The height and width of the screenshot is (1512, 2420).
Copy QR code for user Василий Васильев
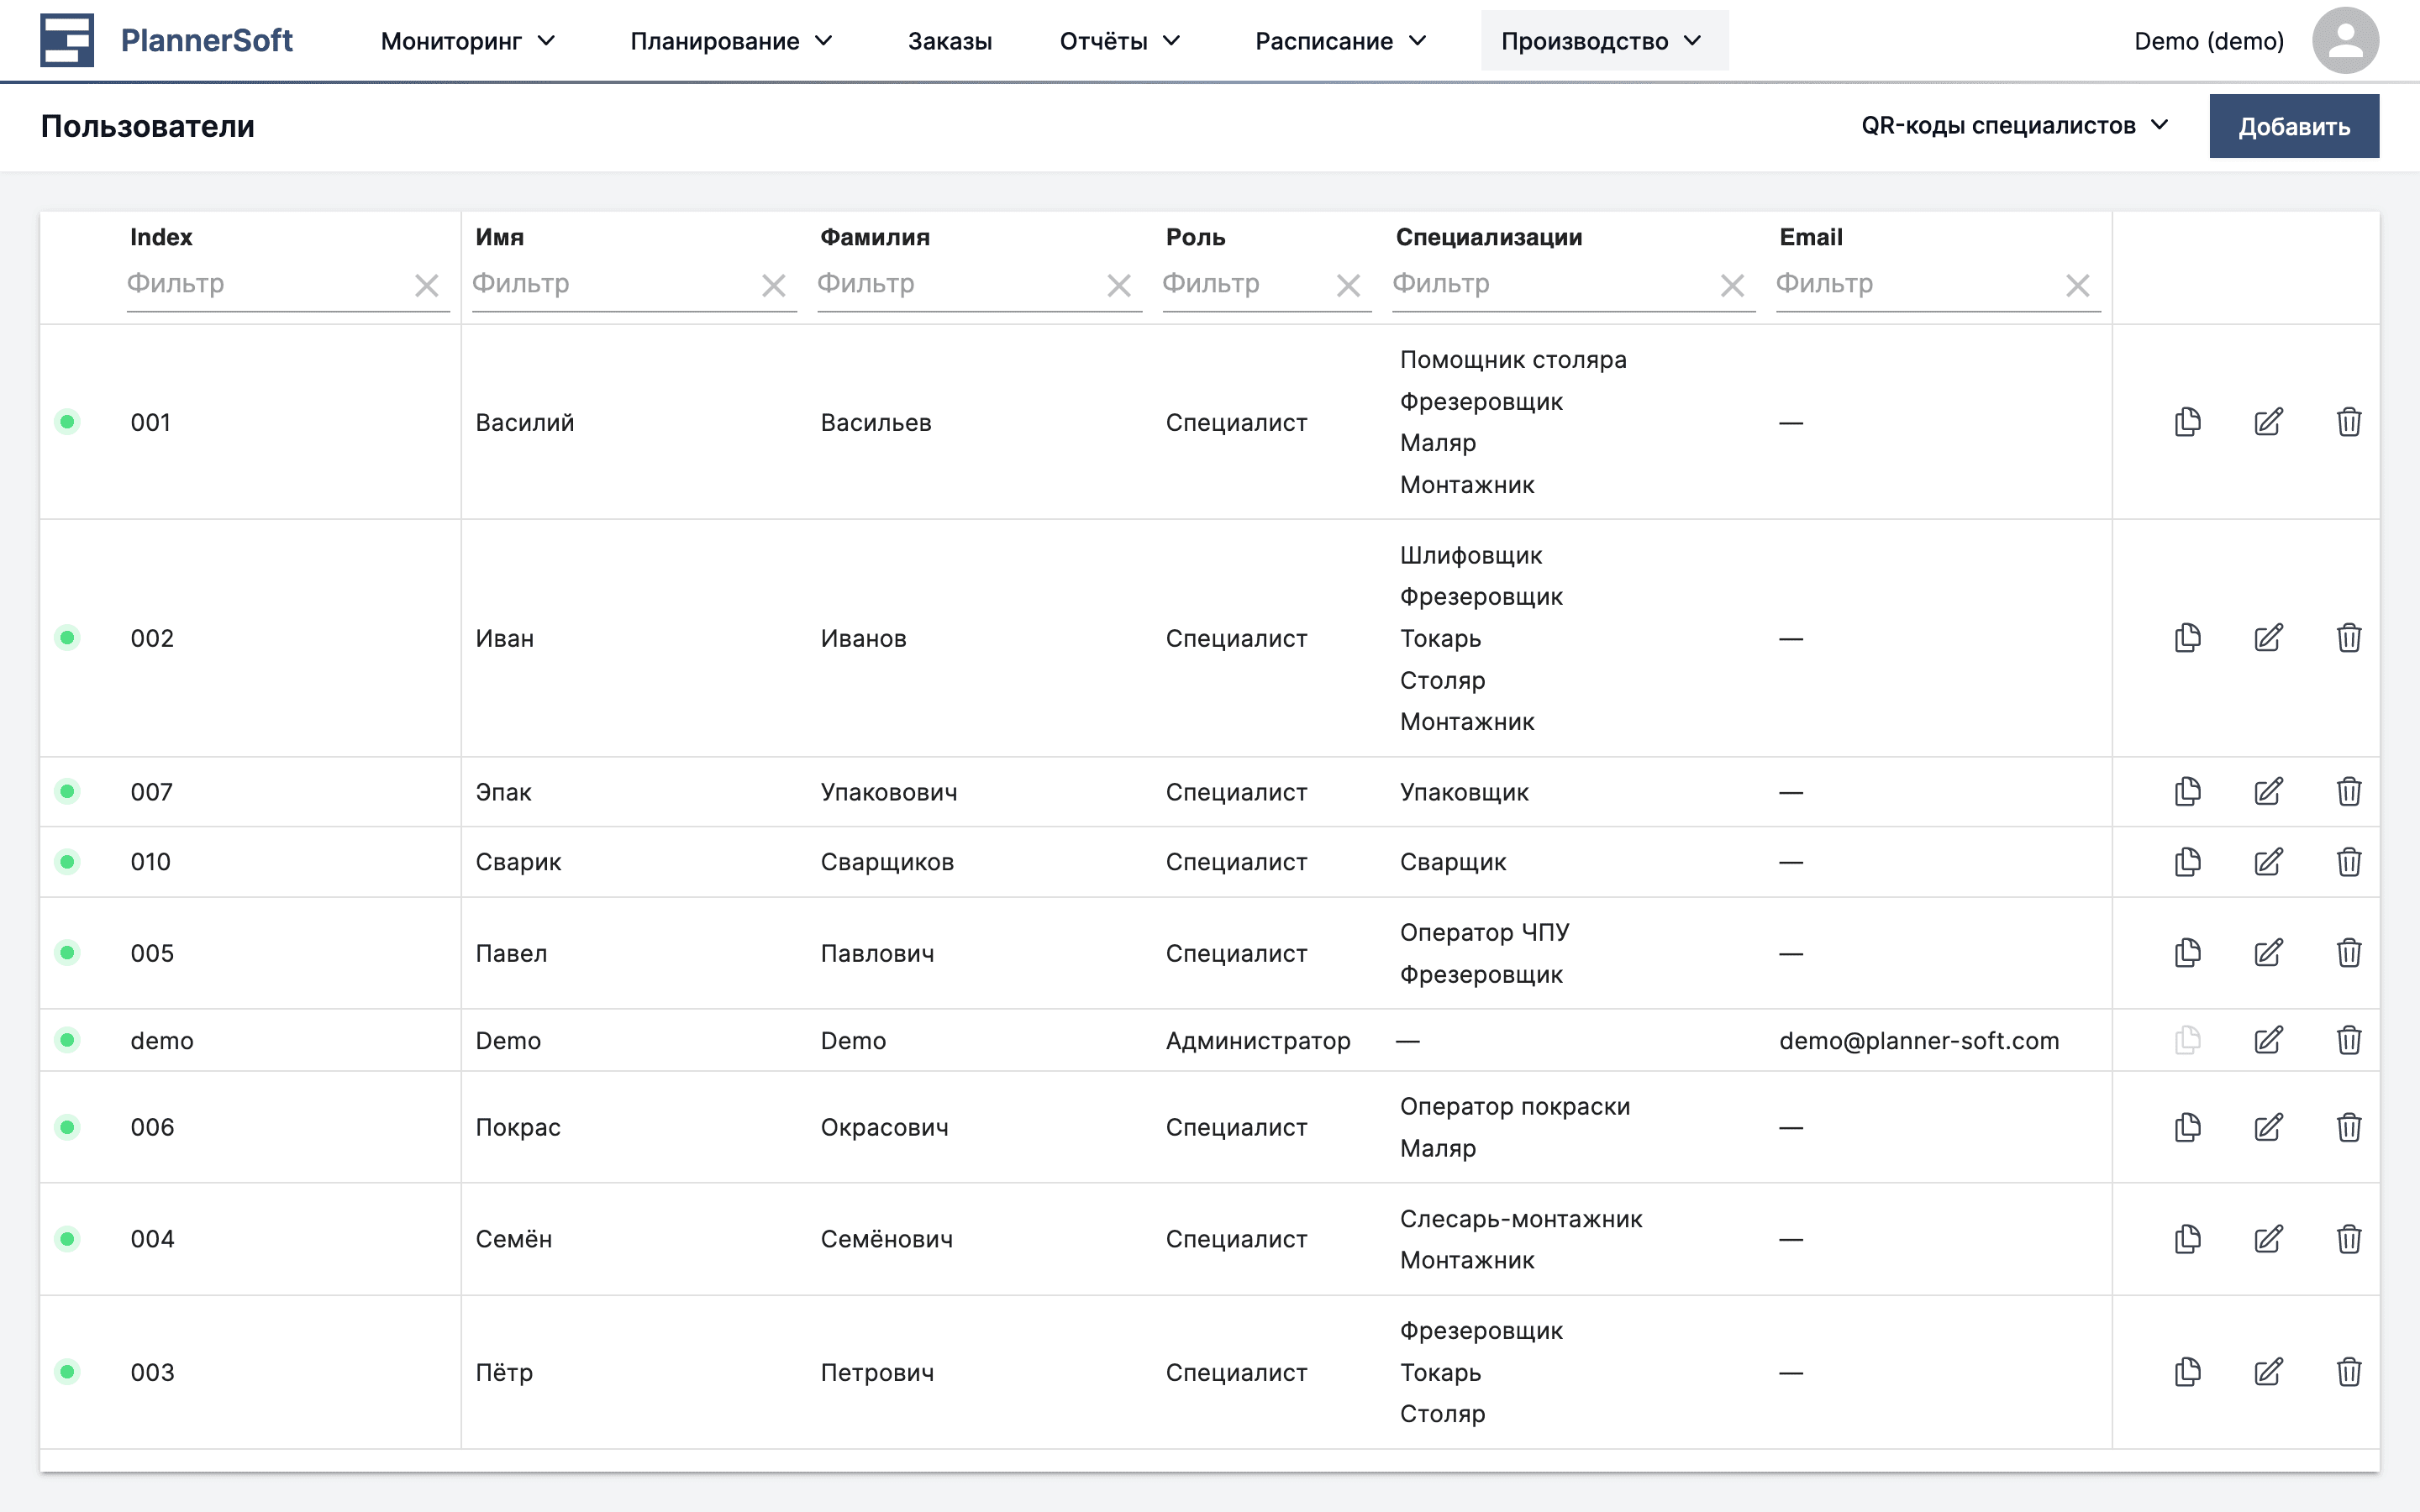(2187, 422)
